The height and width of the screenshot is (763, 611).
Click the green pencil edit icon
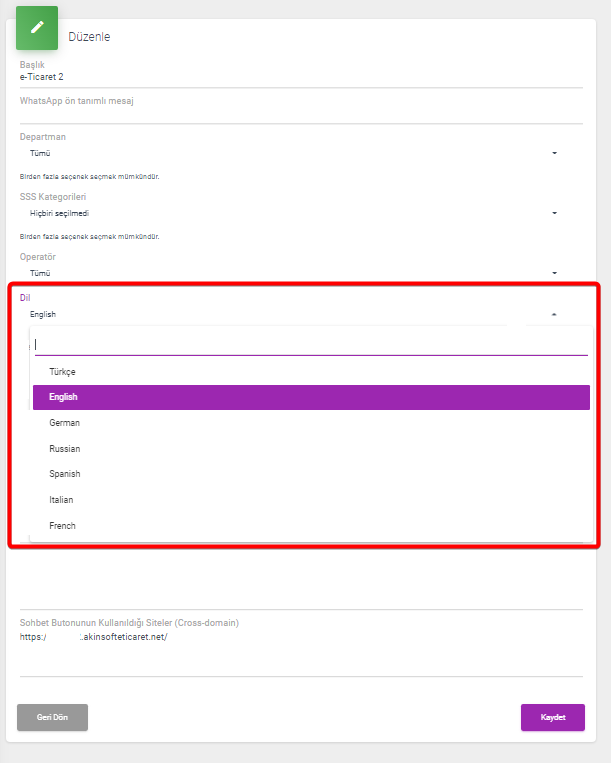pyautogui.click(x=37, y=28)
